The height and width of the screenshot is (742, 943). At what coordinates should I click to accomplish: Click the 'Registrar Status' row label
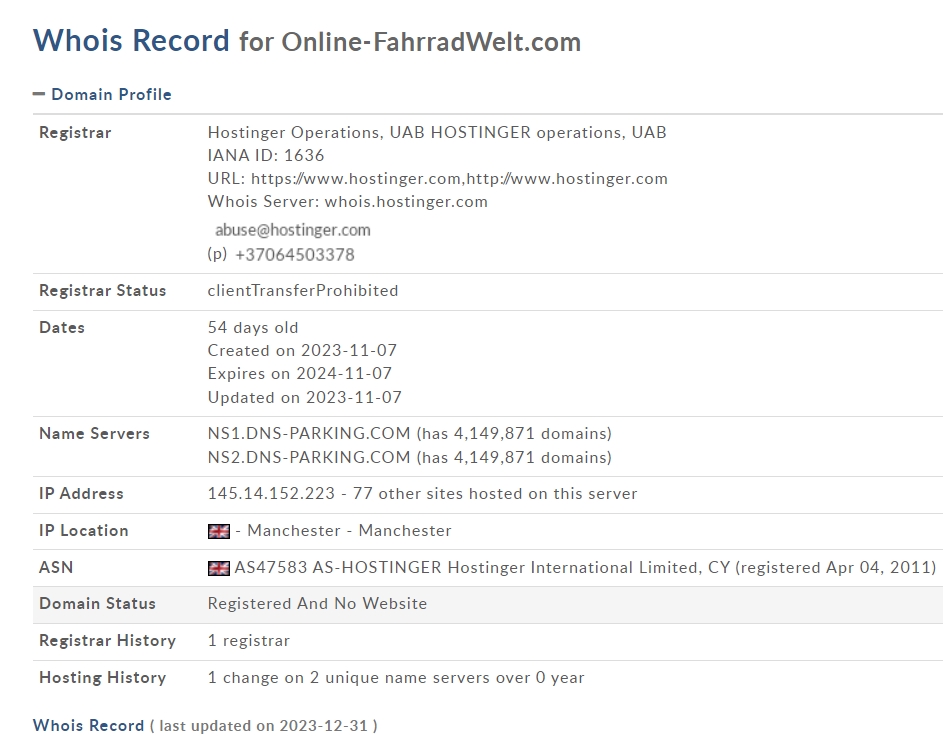tap(102, 290)
